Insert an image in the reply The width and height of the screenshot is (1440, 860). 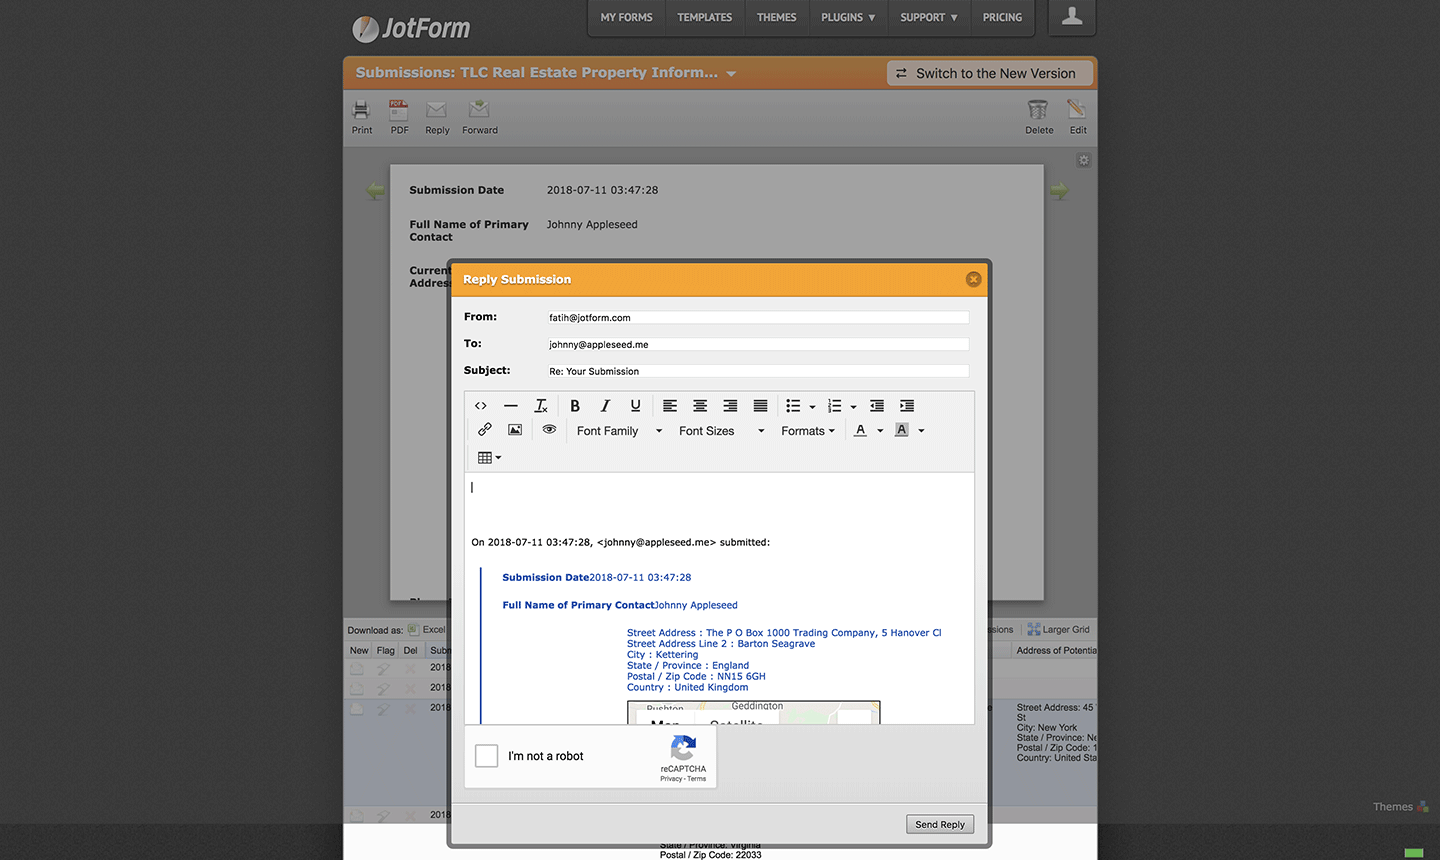515,430
